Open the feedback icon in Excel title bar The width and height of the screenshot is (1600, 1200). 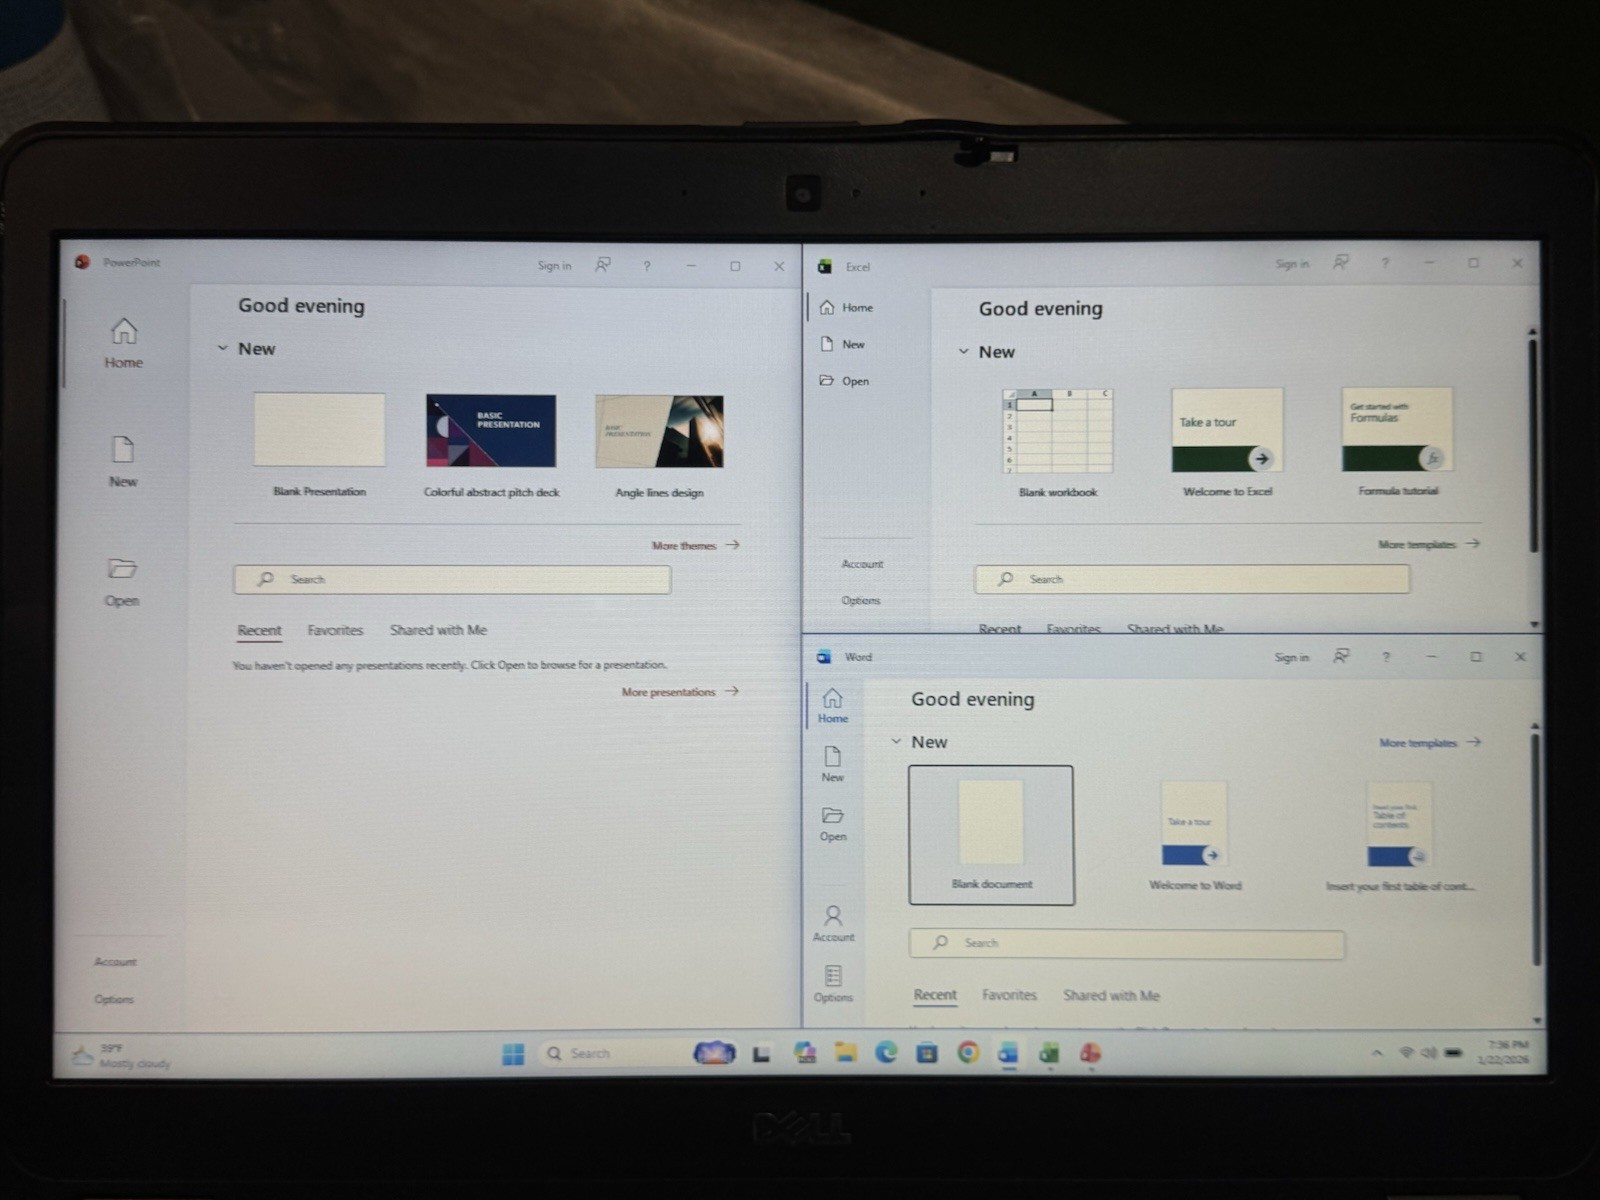(x=1341, y=263)
